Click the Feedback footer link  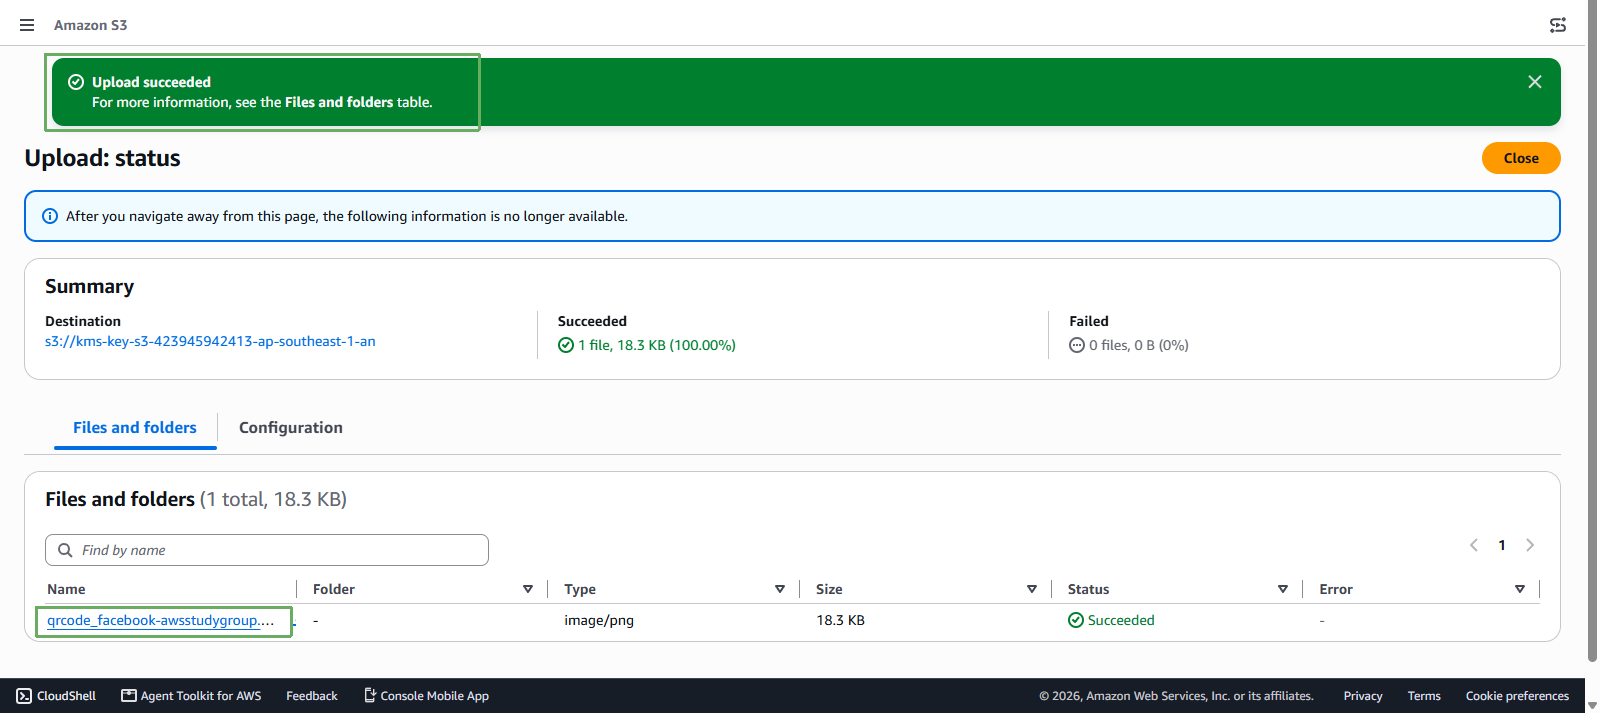[x=312, y=696]
